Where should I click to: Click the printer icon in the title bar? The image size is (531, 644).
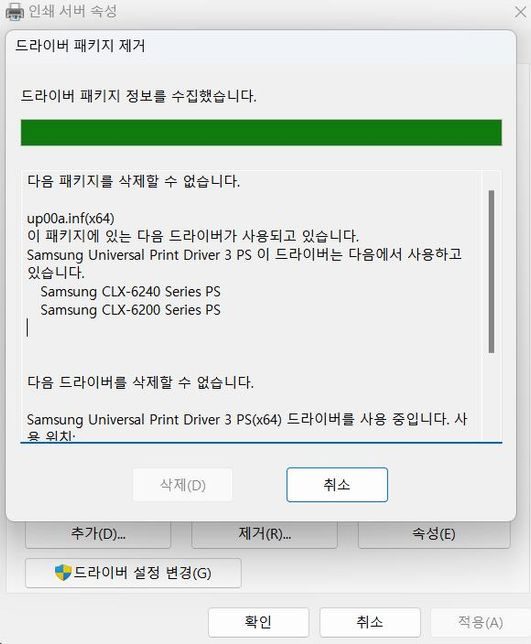coord(14,12)
